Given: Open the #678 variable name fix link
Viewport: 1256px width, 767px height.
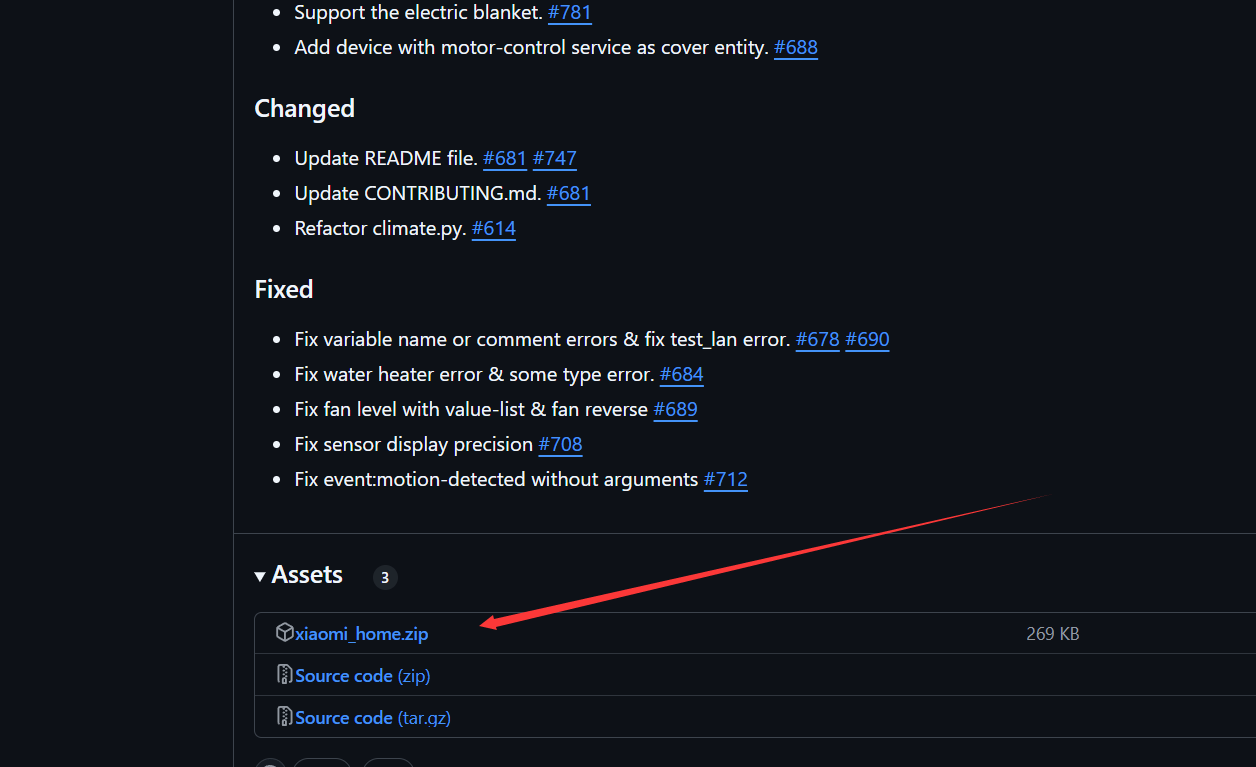Looking at the screenshot, I should 818,339.
